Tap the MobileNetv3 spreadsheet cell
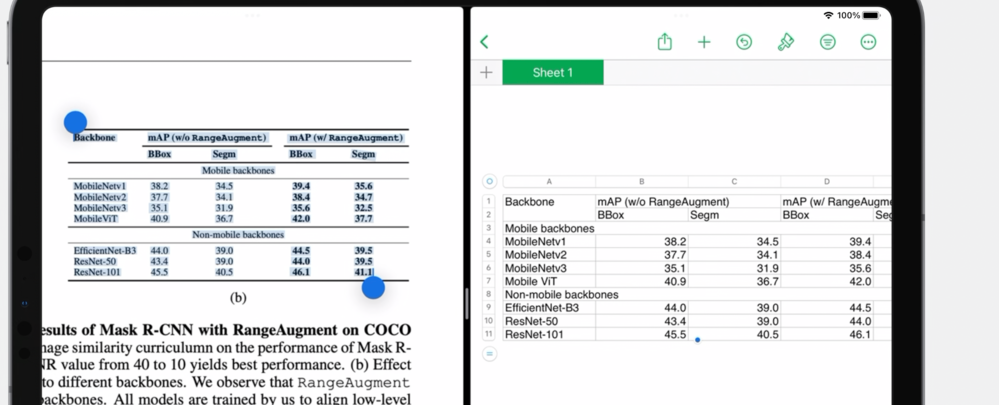The image size is (999, 405). click(x=549, y=268)
